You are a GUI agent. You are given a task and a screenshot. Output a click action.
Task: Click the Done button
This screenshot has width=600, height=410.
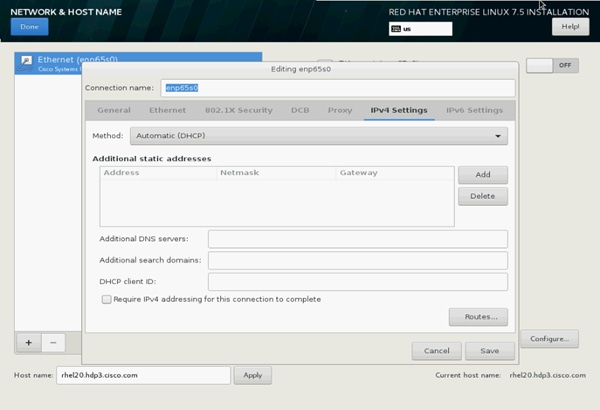point(29,27)
